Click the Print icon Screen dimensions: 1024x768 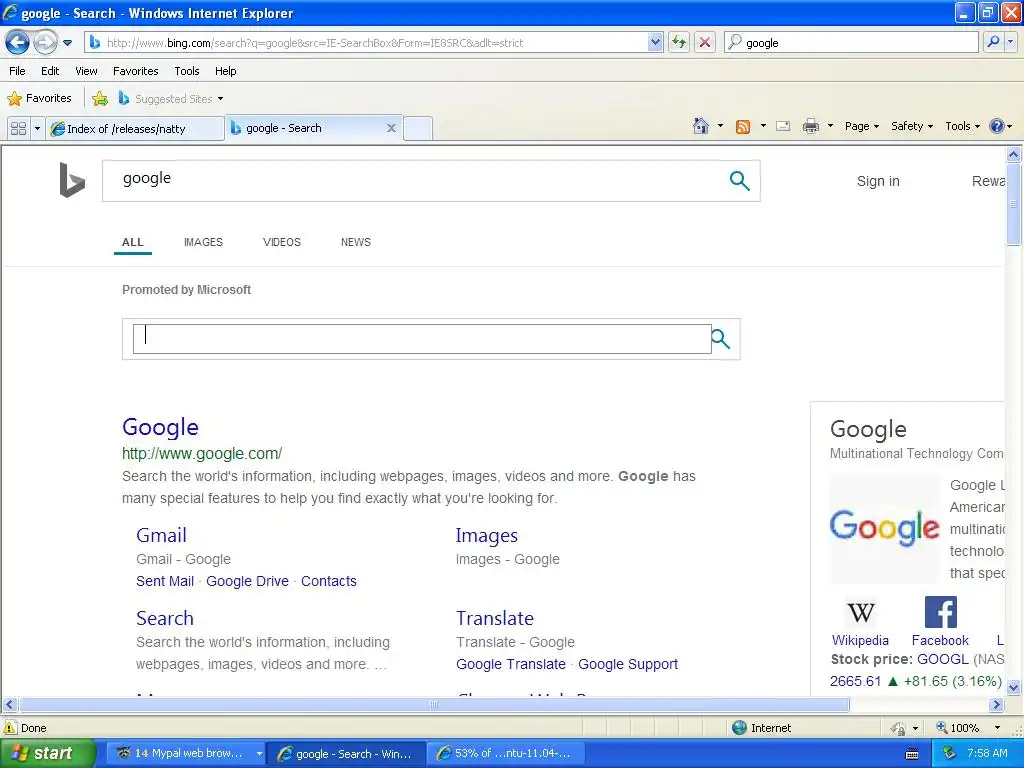(810, 126)
